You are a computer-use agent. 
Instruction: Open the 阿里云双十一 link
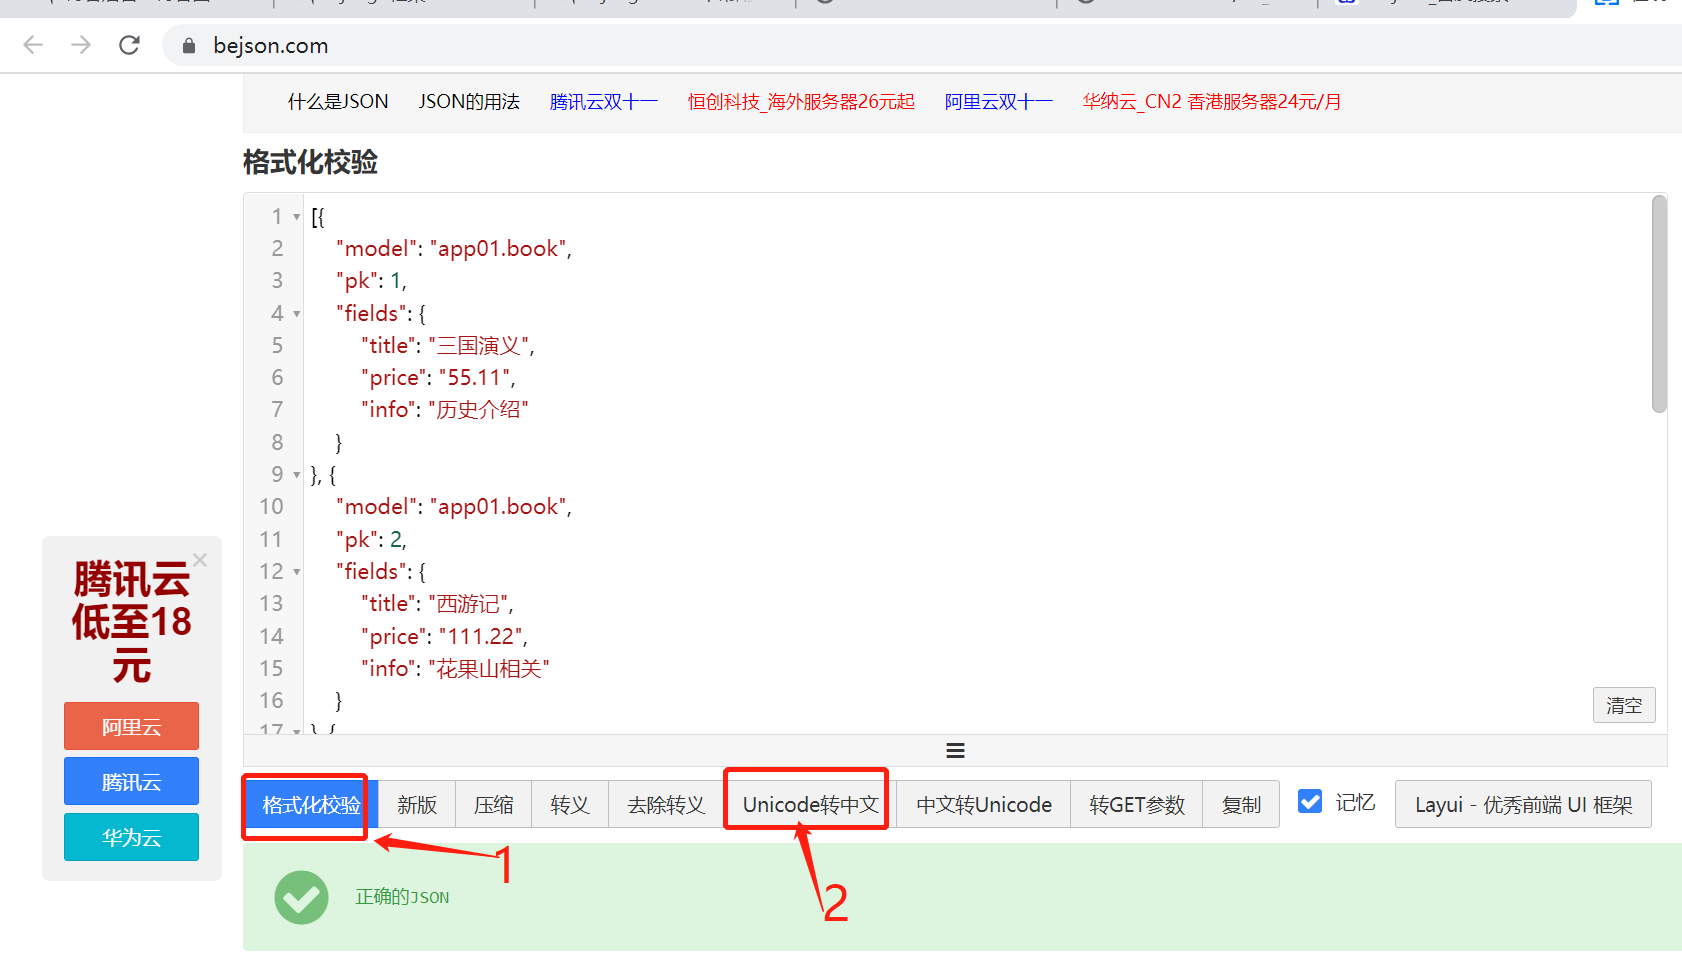pyautogui.click(x=999, y=102)
